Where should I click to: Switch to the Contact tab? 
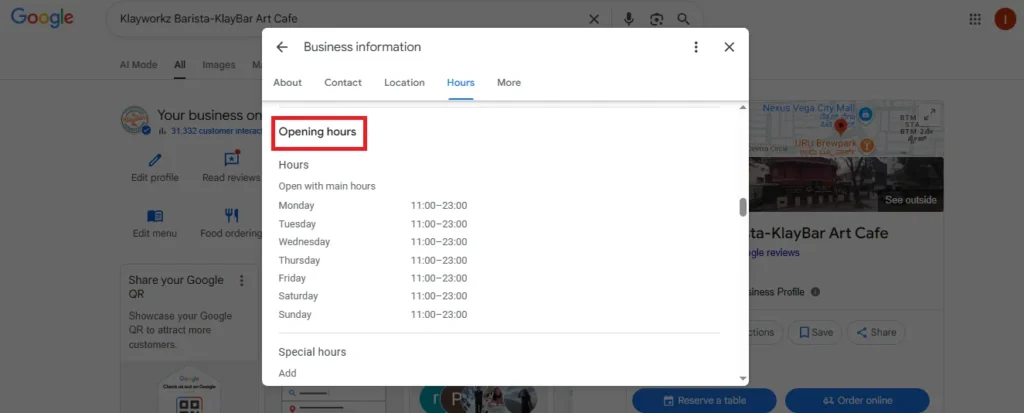(343, 82)
